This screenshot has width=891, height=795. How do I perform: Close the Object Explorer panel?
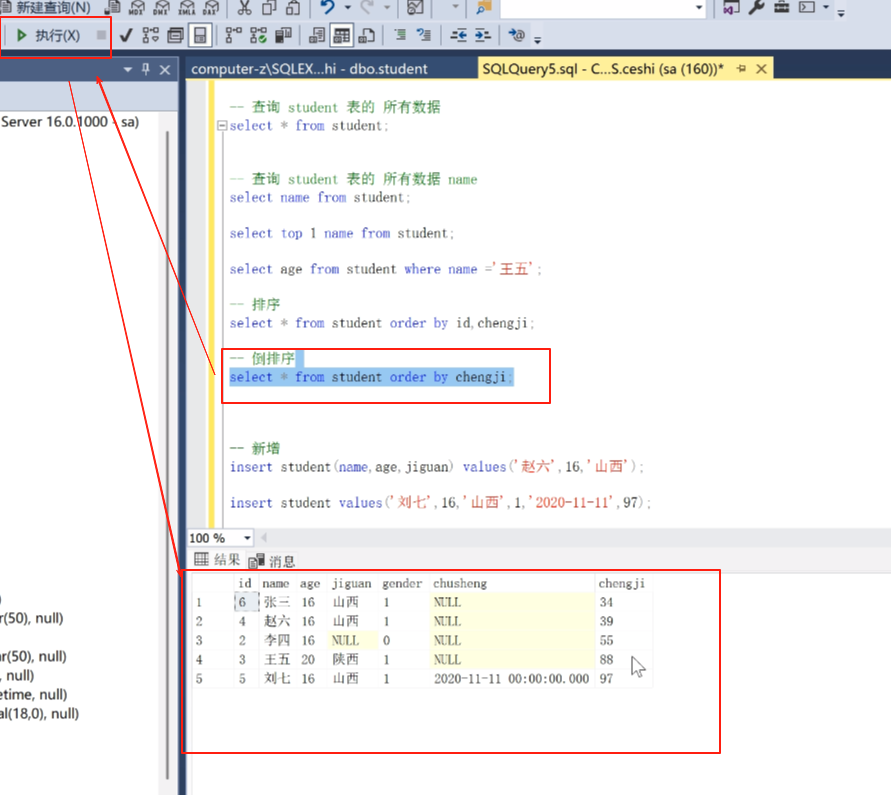[x=165, y=70]
